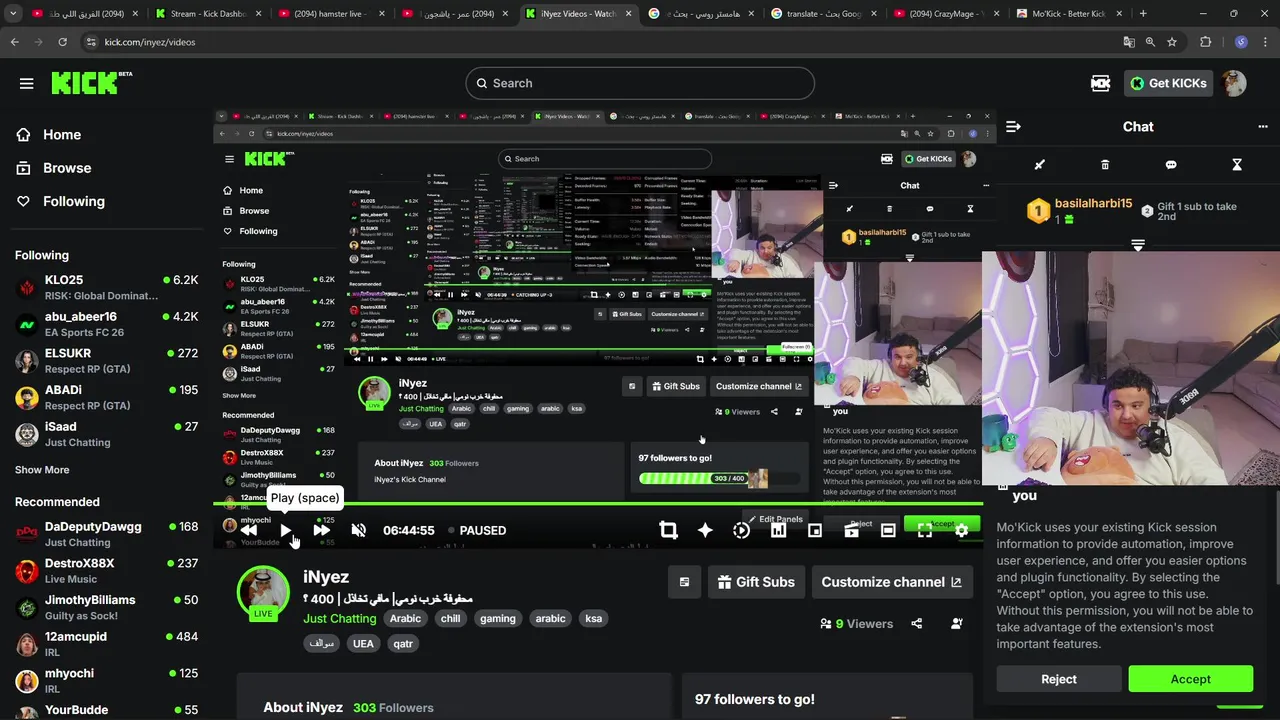
Task: Open the hamburger sidebar menu
Action: click(x=27, y=83)
